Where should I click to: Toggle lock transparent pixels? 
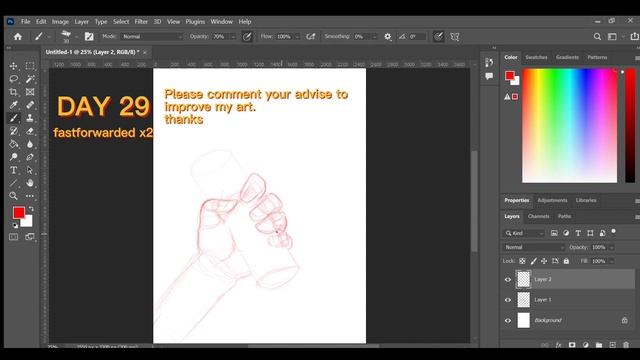522,261
